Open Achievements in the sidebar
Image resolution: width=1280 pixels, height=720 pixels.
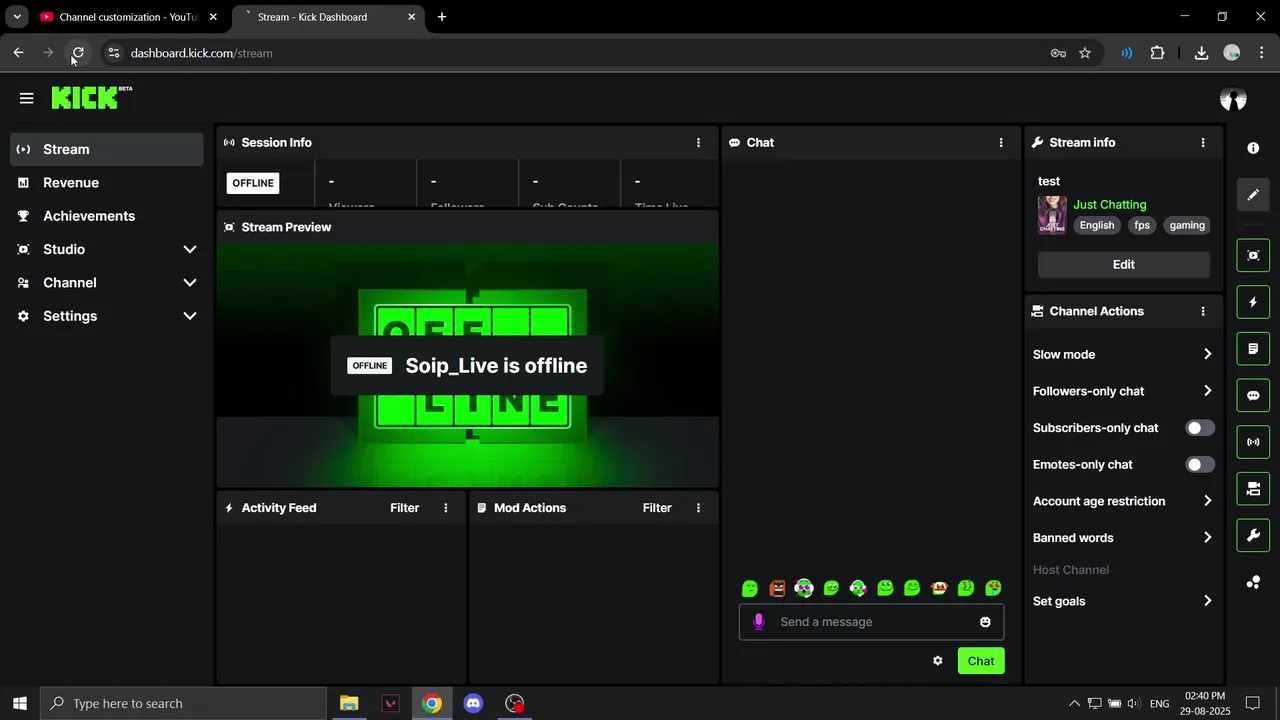click(x=107, y=216)
